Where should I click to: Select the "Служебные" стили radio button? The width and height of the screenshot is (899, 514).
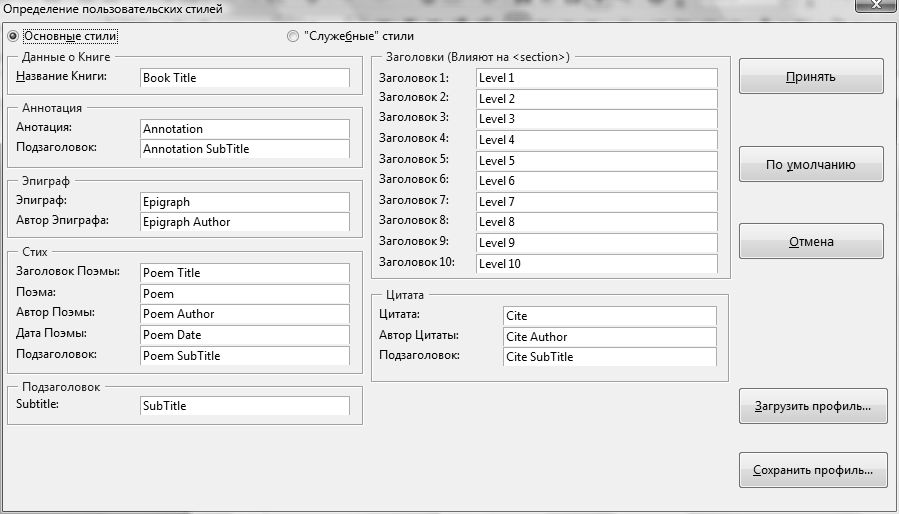coord(293,36)
